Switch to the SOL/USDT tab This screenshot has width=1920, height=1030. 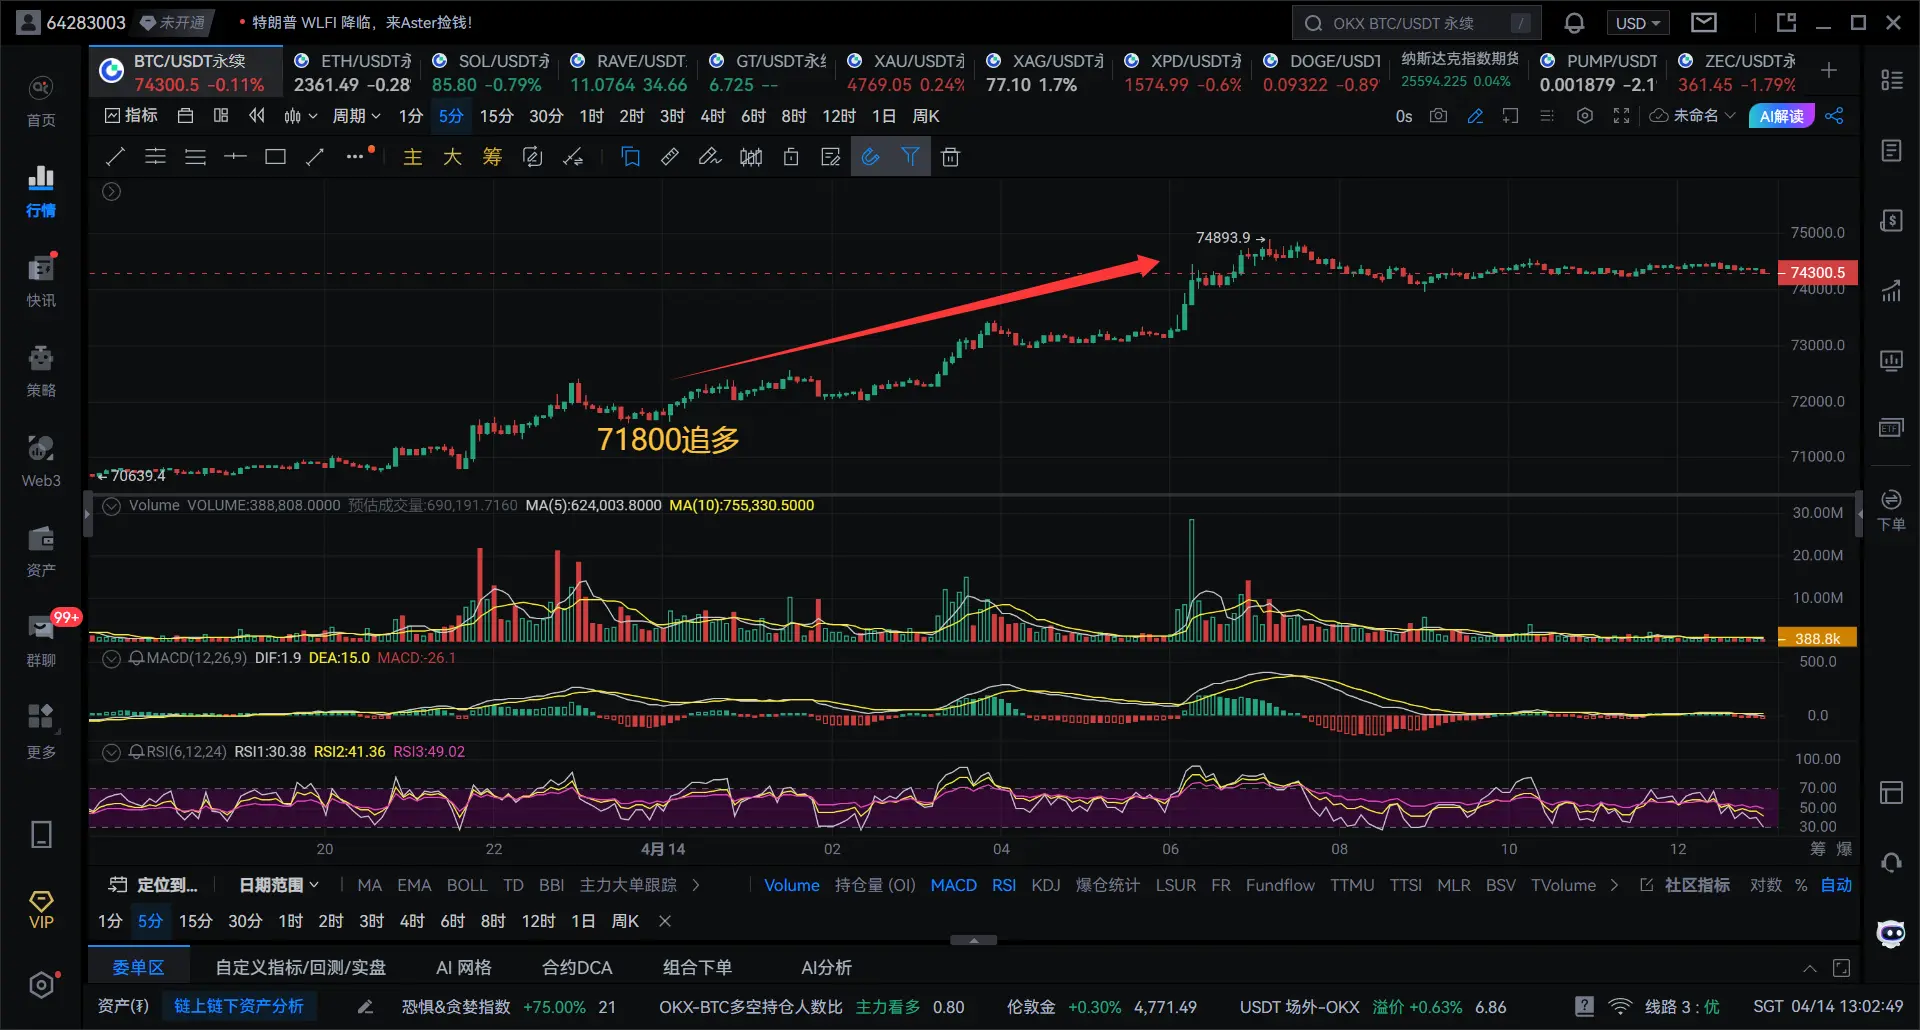pyautogui.click(x=490, y=72)
